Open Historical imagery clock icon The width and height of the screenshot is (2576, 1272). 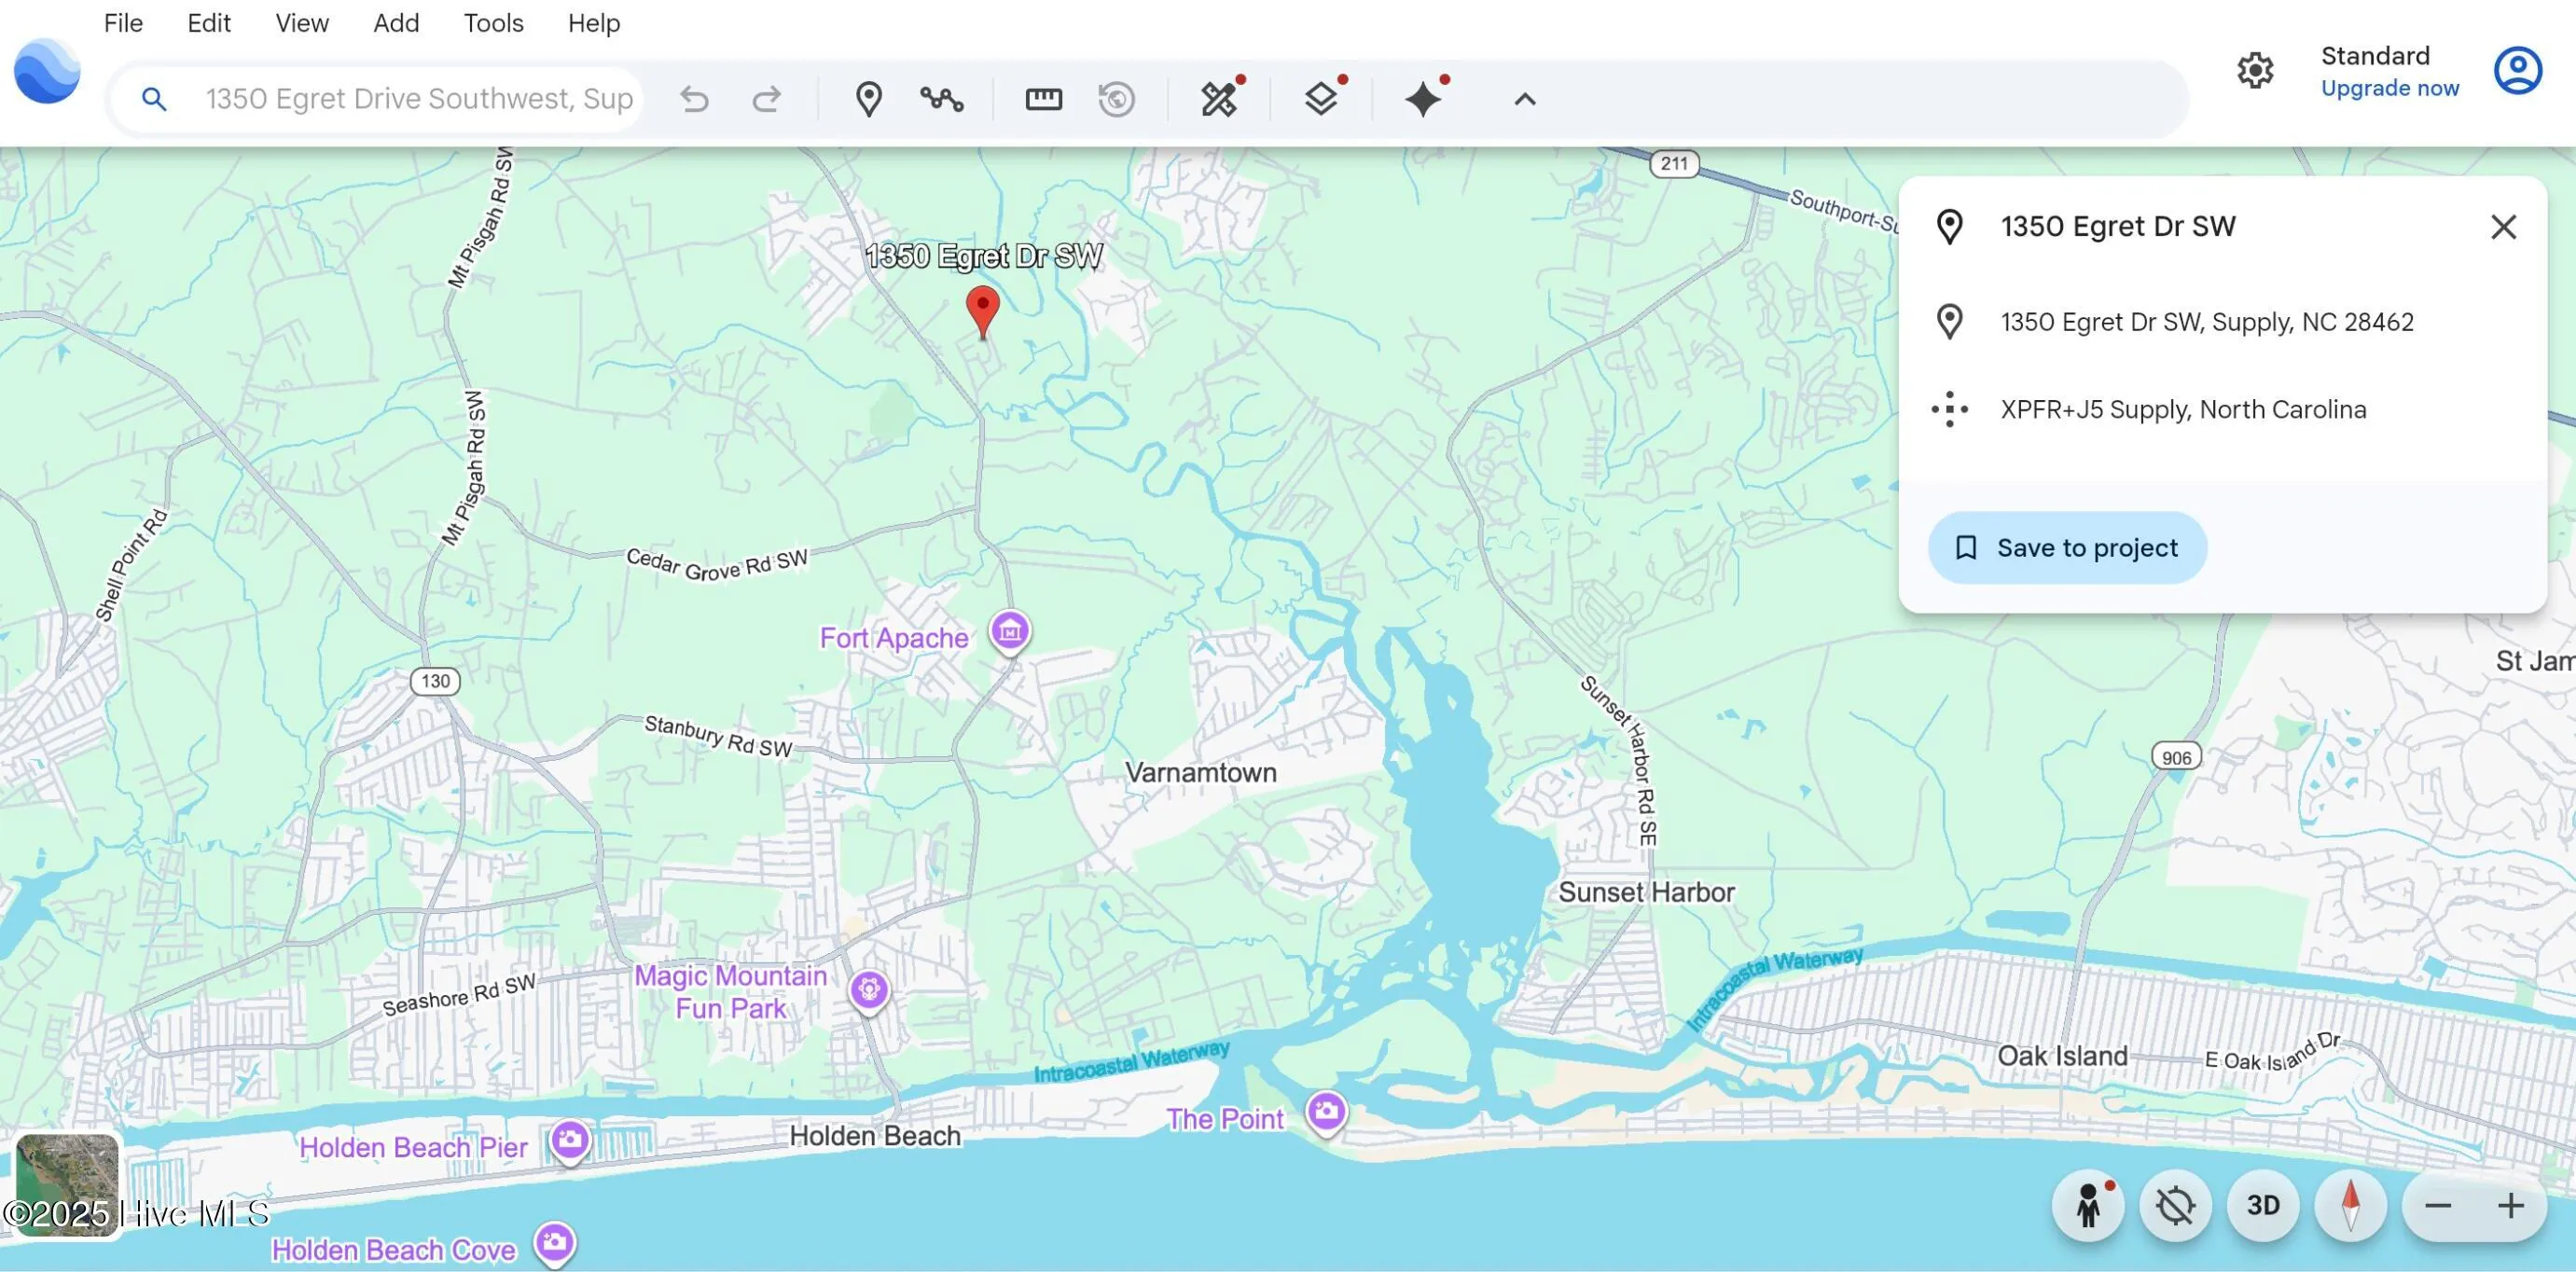tap(1116, 99)
